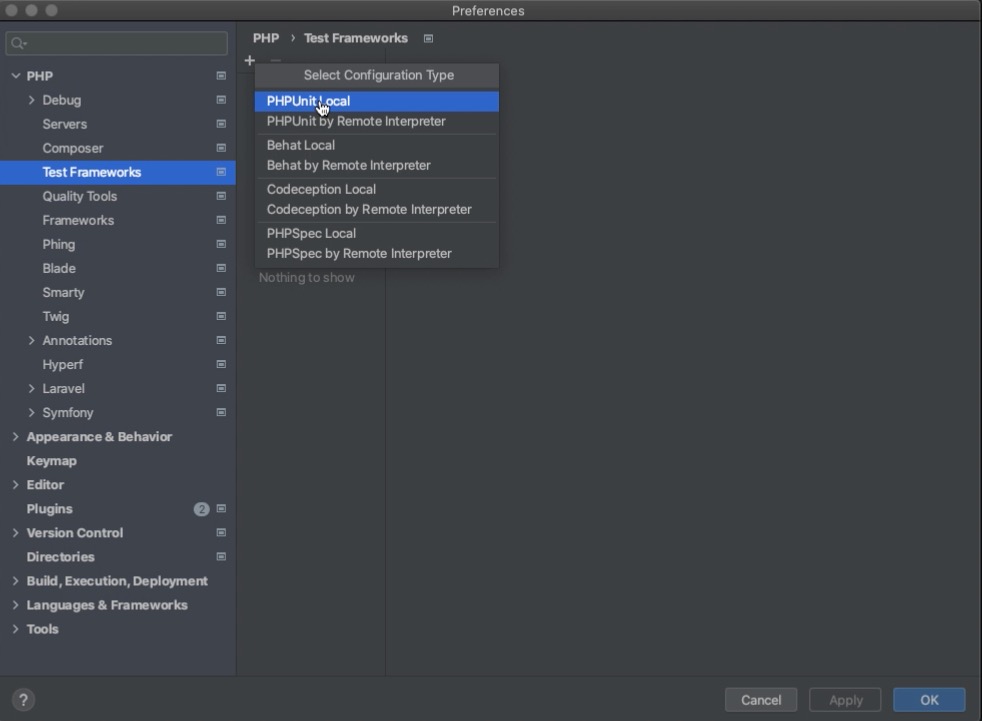This screenshot has height=721, width=982.
Task: Open Phing settings page
Action: tap(118, 244)
